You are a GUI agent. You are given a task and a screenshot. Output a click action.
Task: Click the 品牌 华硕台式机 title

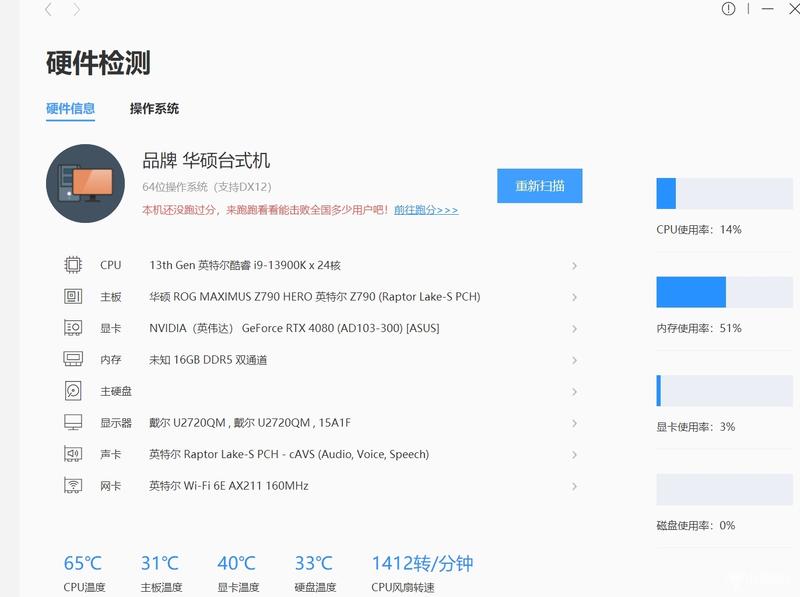point(206,160)
